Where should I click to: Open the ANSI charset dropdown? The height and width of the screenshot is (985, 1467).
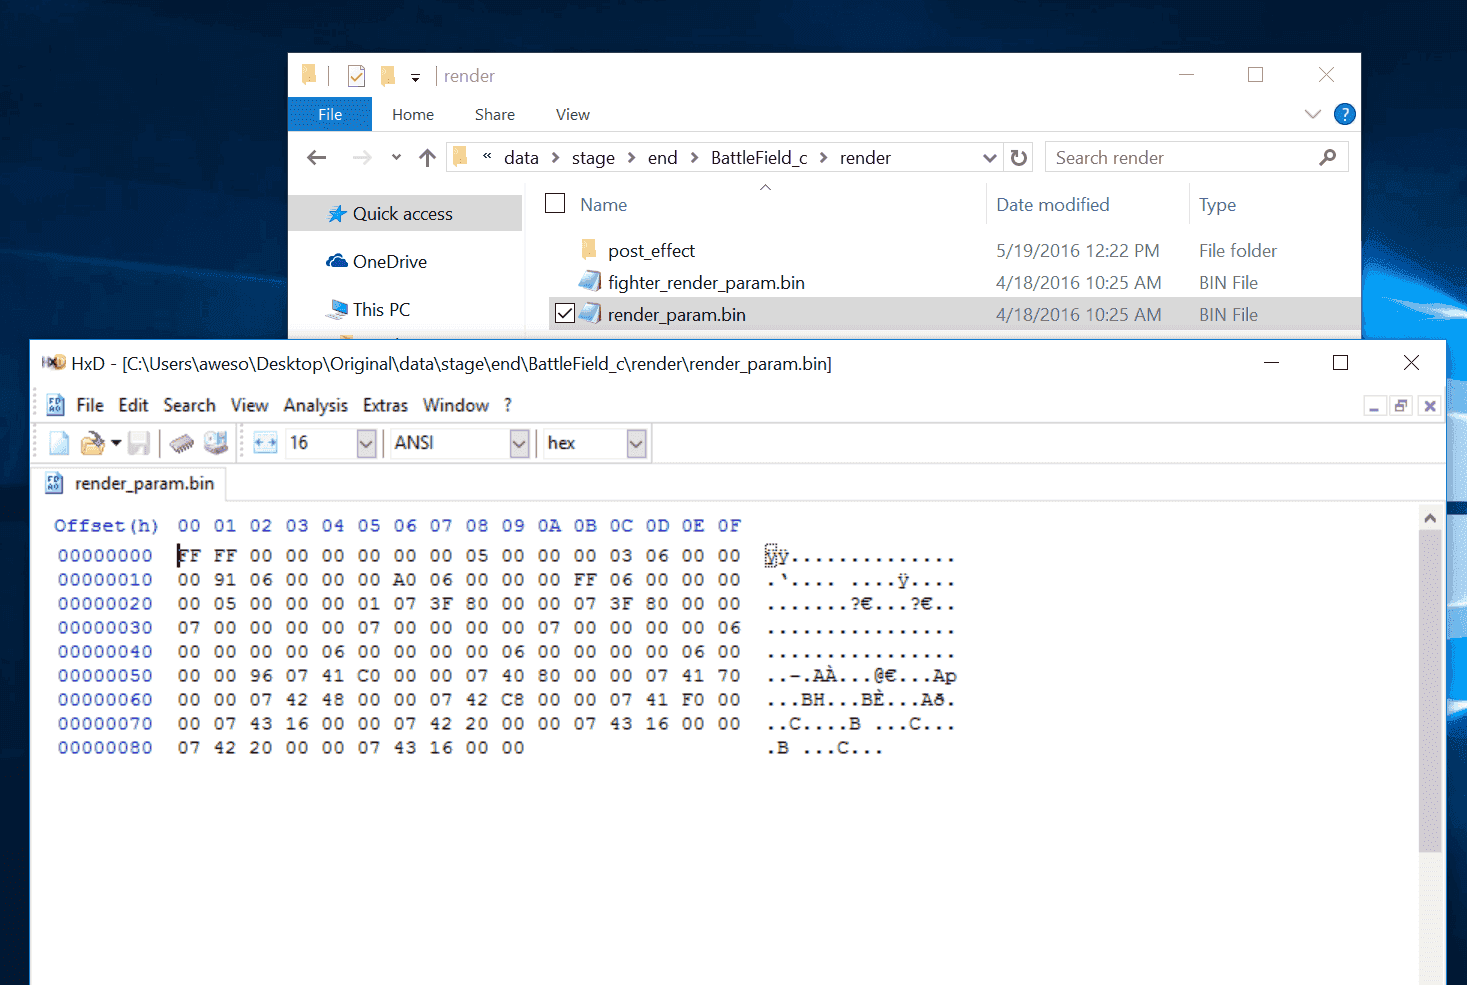point(519,443)
